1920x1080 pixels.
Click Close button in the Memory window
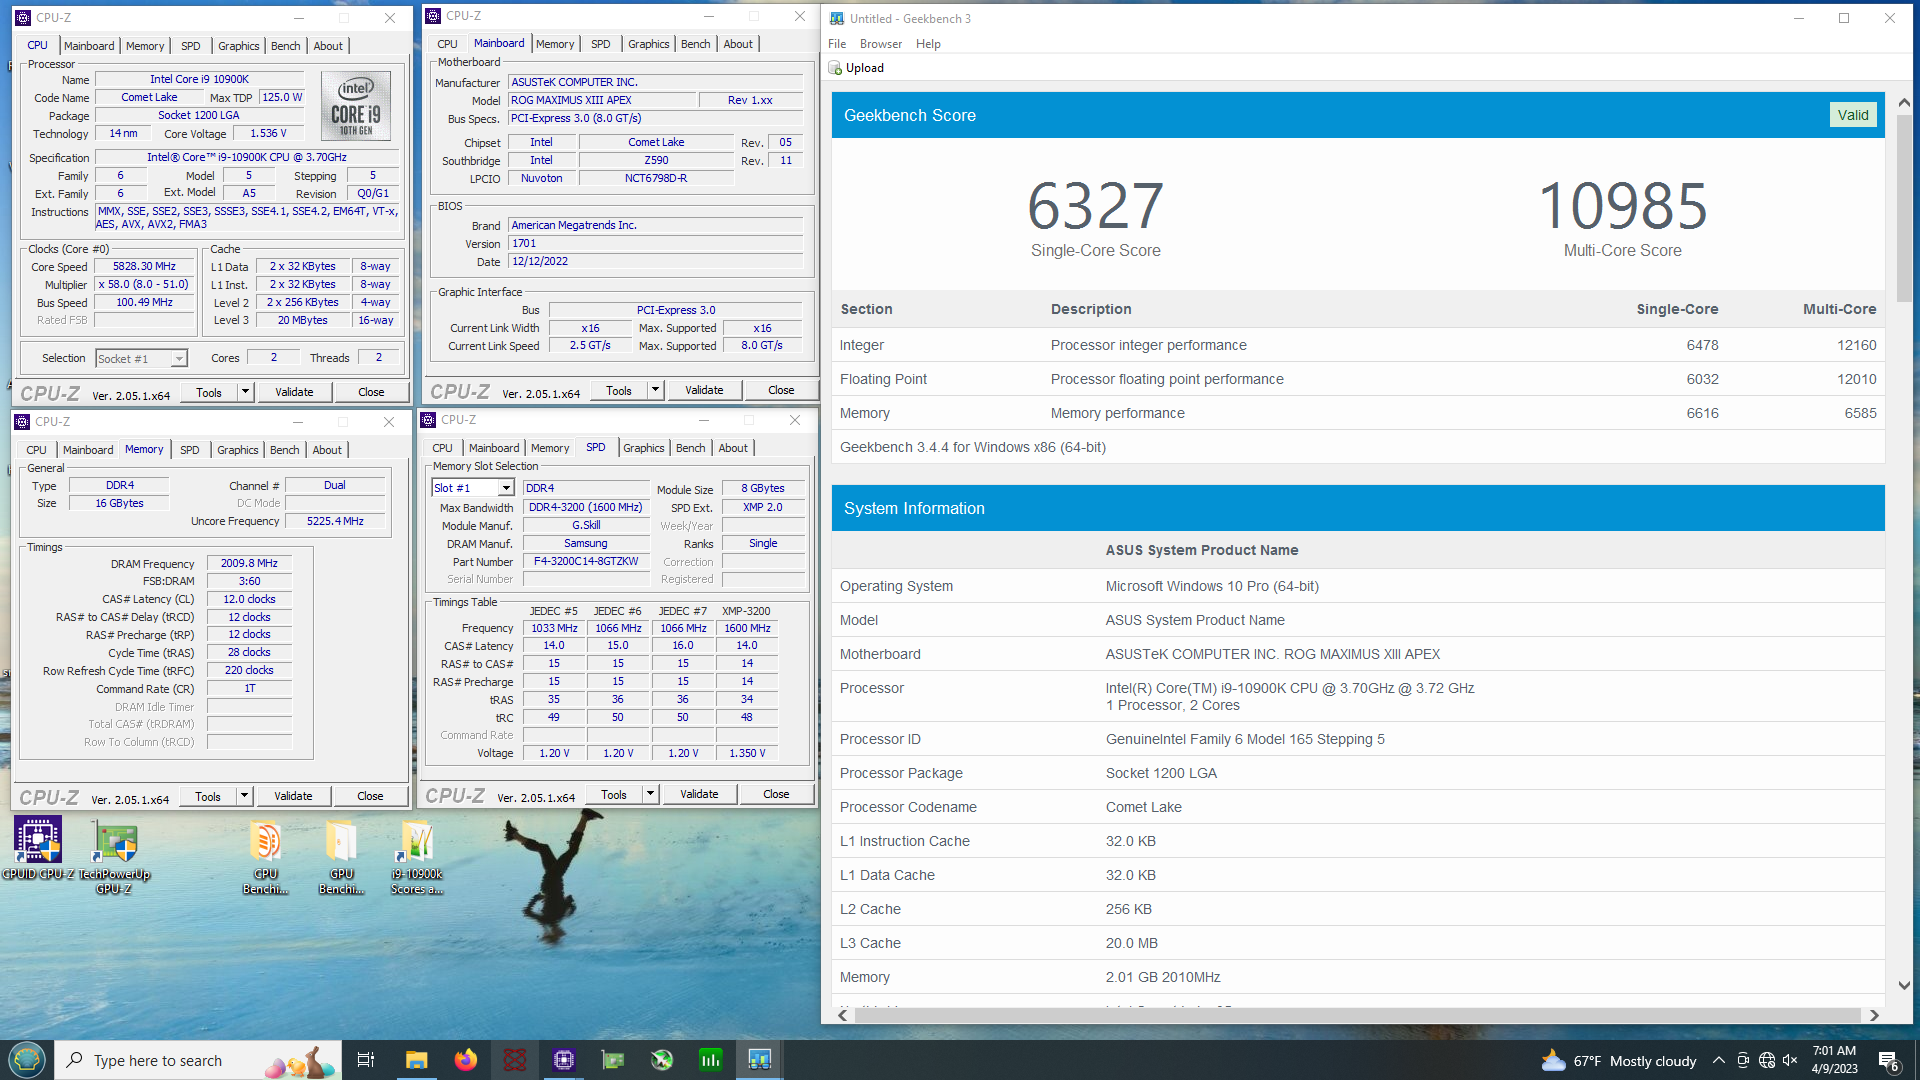click(370, 796)
